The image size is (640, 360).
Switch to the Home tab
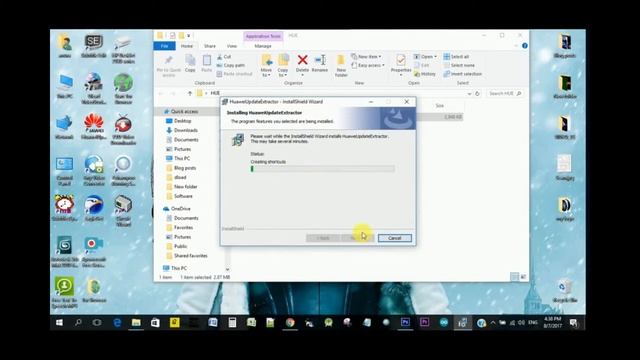tap(187, 46)
